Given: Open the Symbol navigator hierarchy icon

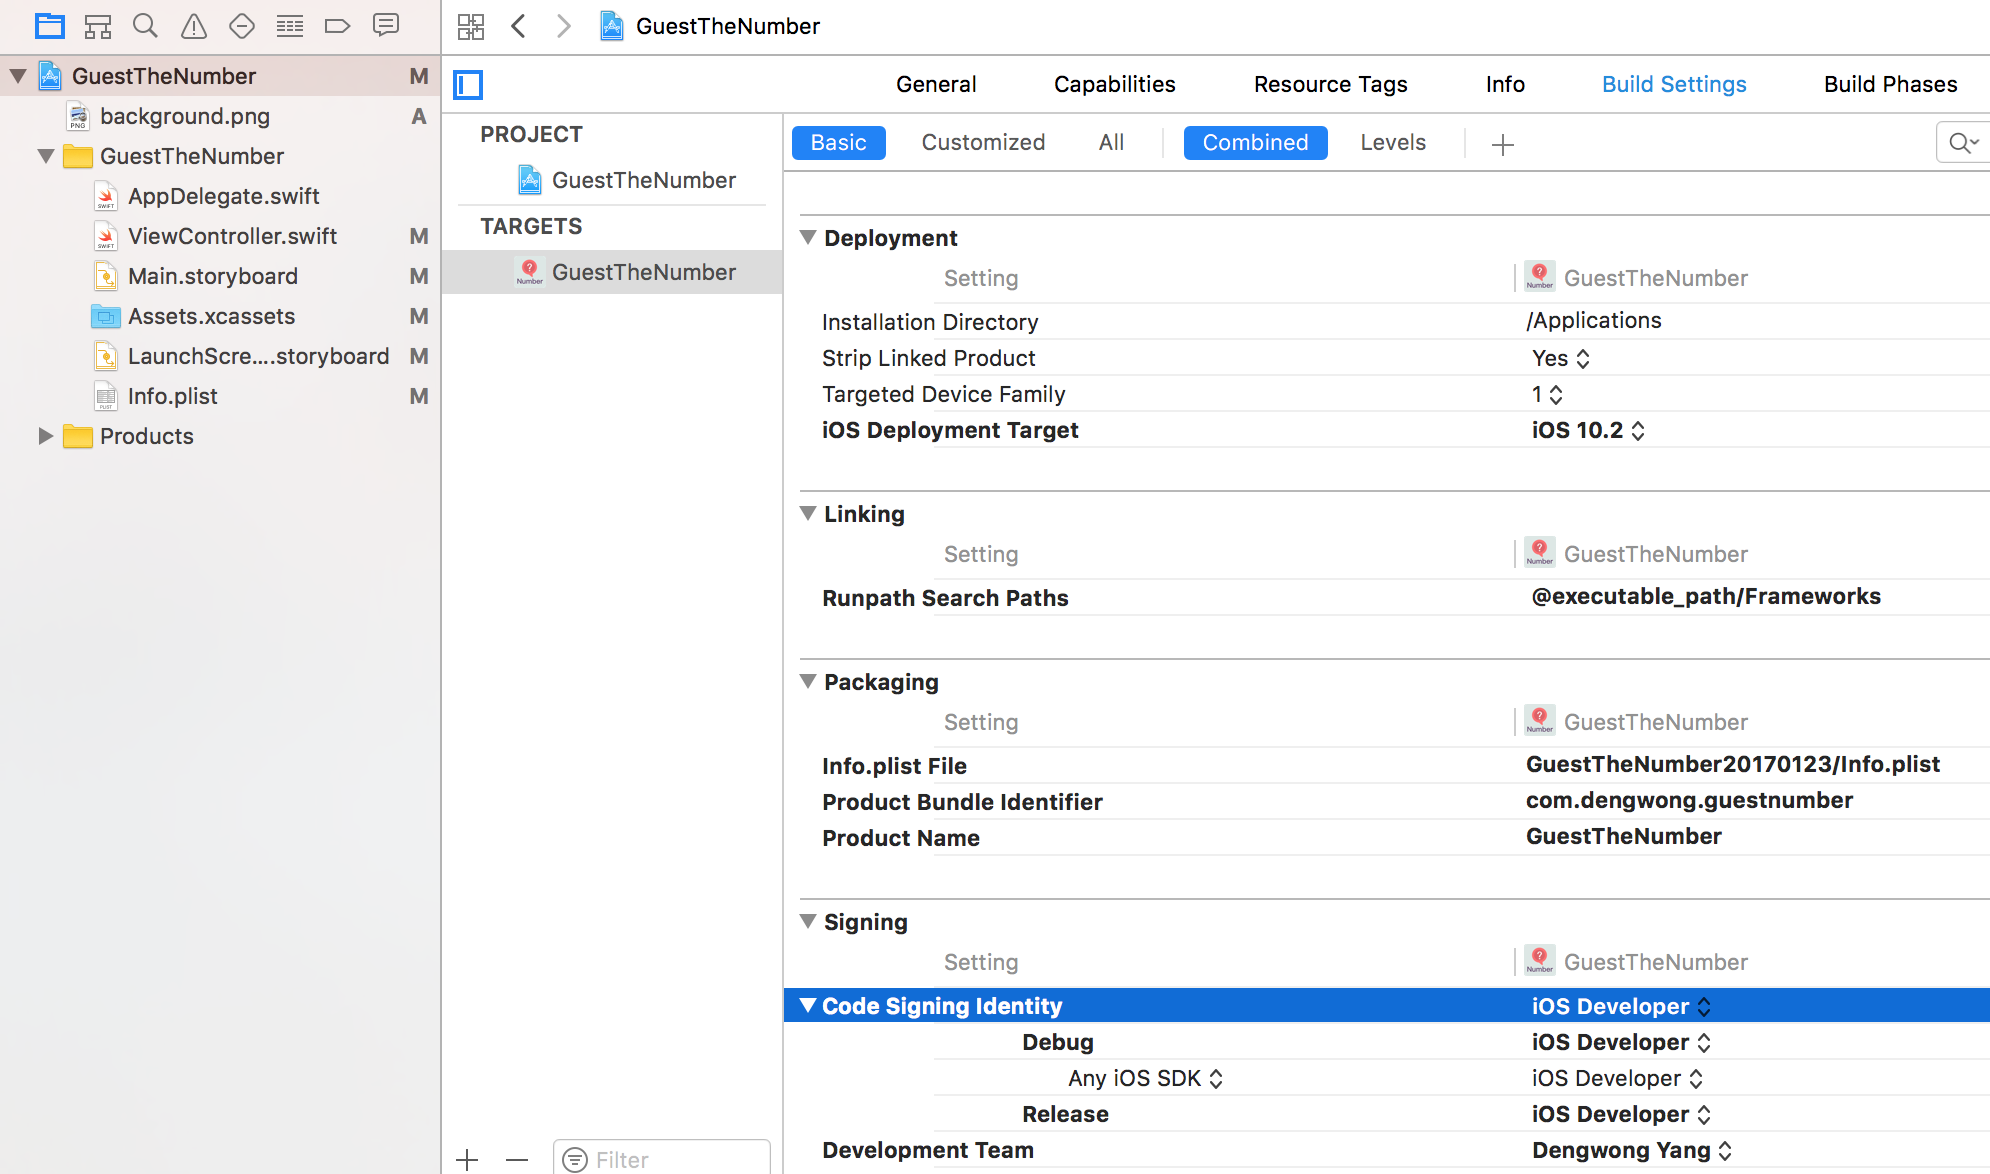Looking at the screenshot, I should pos(98,26).
